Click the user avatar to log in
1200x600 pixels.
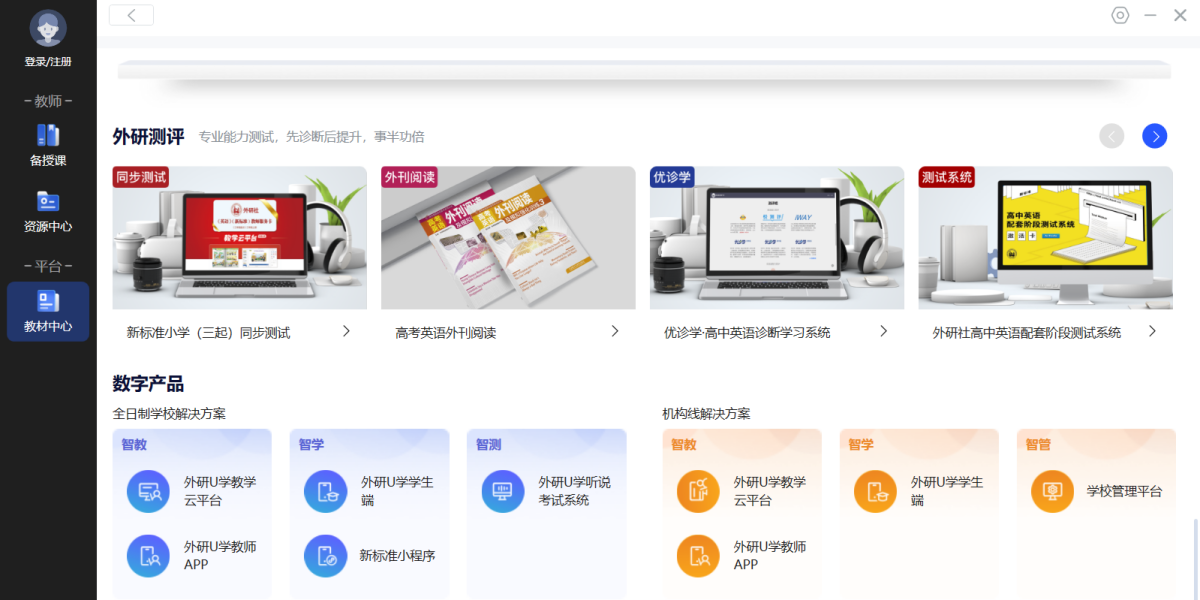point(48,29)
